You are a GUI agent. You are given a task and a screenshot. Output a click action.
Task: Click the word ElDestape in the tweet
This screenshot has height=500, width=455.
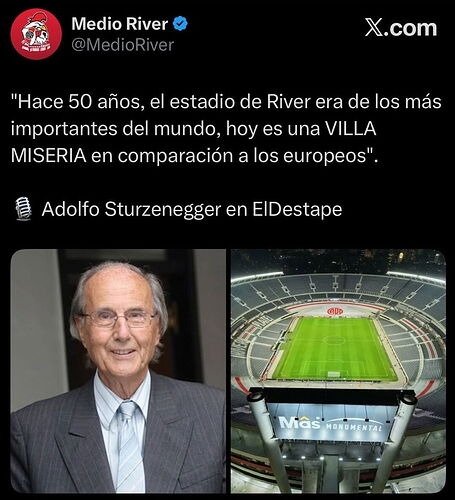coord(297,209)
